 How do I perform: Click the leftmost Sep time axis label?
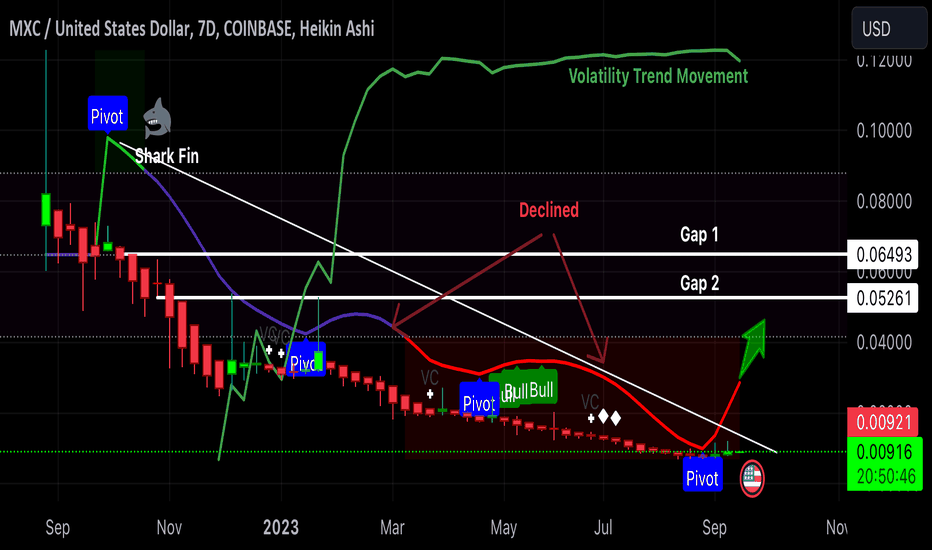[x=58, y=527]
